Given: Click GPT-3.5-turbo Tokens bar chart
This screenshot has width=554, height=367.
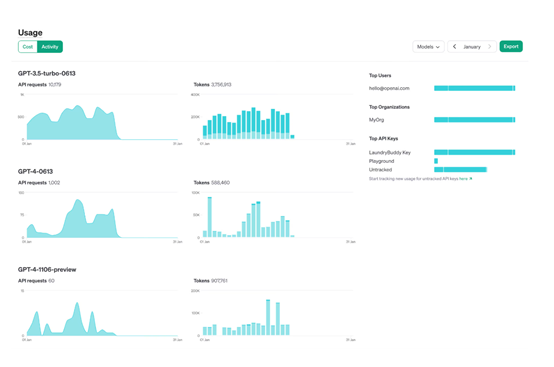Looking at the screenshot, I should 274,119.
